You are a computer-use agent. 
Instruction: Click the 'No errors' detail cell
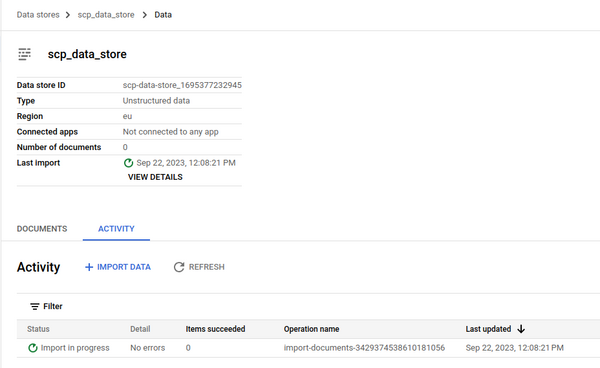coord(148,348)
